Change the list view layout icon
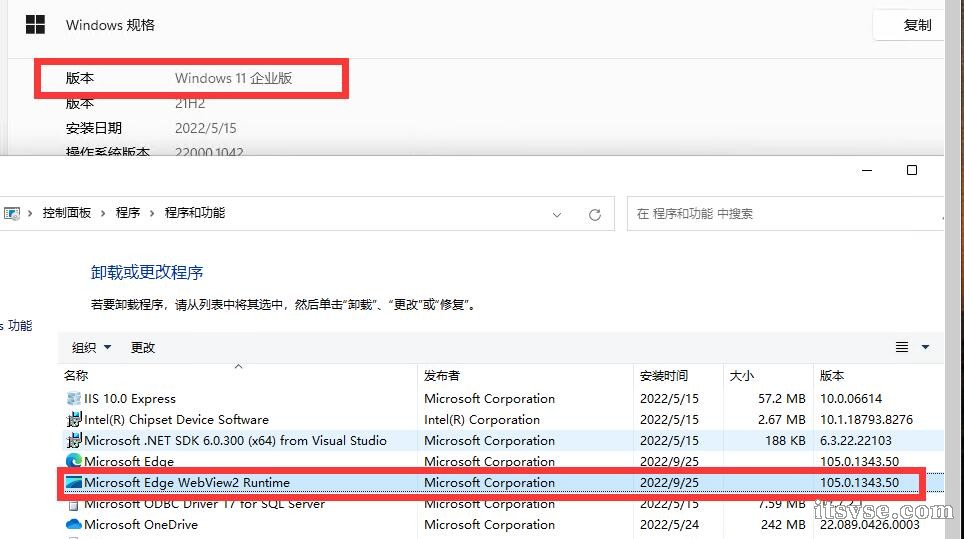The image size is (964, 539). click(x=902, y=347)
